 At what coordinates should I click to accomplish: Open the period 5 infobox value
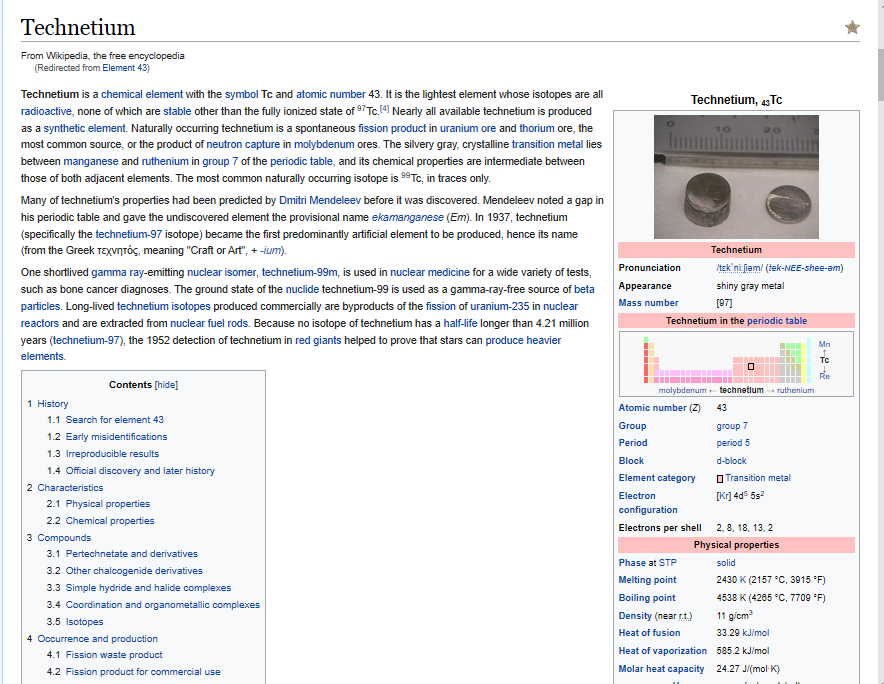coord(733,443)
